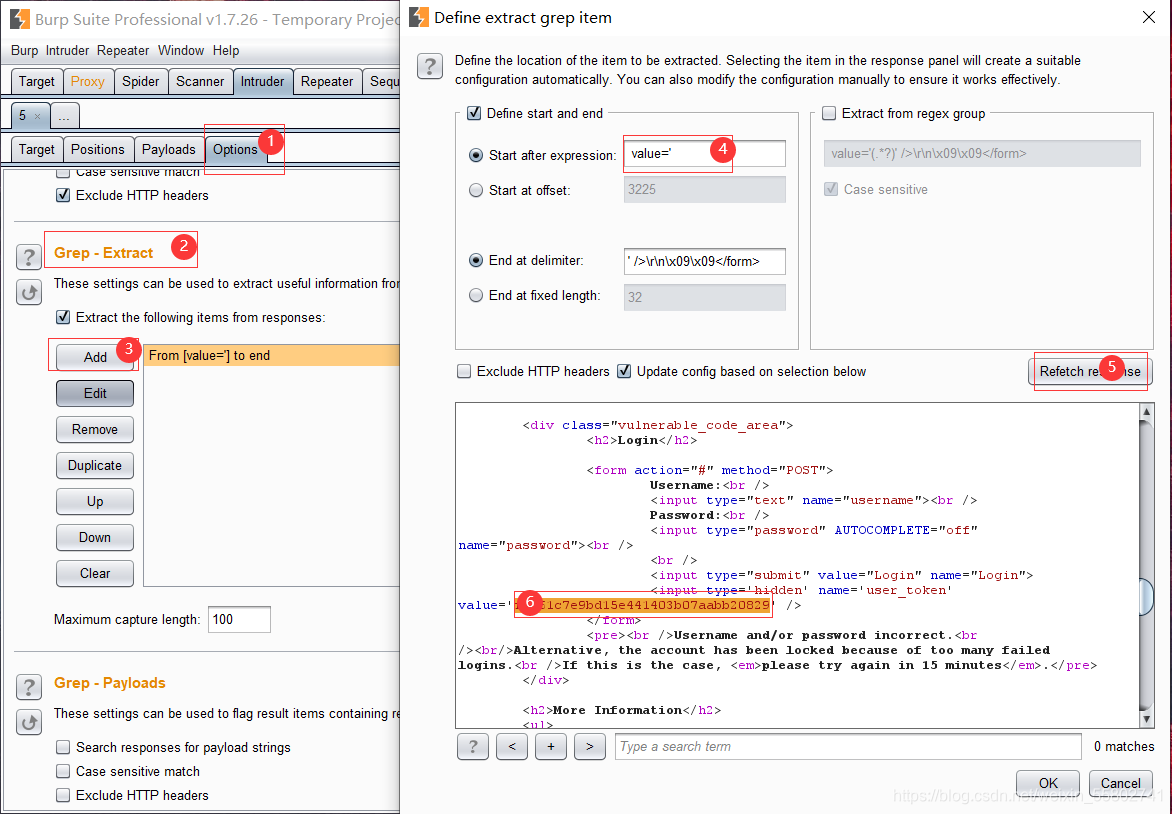This screenshot has width=1172, height=814.
Task: Click the Grep - Extract restore defaults icon
Action: pos(29,292)
